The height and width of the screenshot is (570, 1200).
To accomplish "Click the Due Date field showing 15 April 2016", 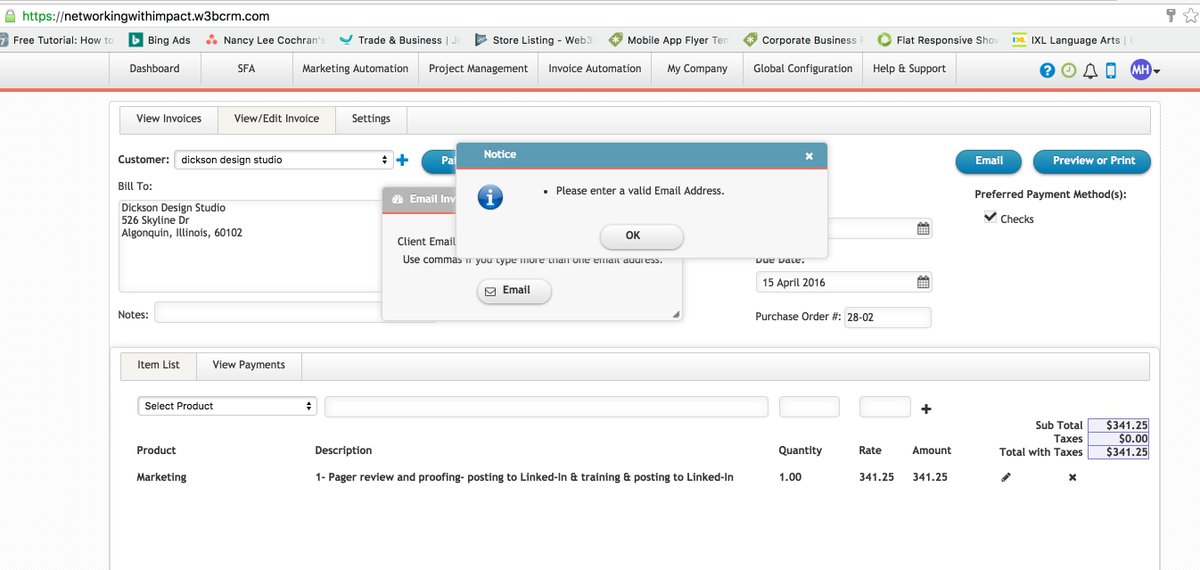I will (x=844, y=282).
